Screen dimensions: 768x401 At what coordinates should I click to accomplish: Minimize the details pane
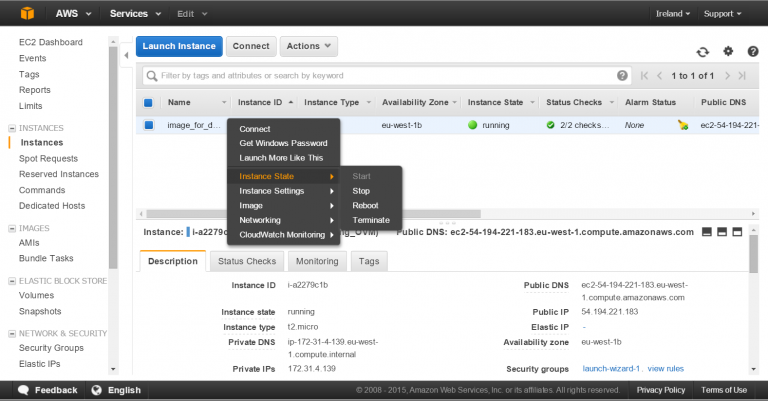(x=707, y=232)
